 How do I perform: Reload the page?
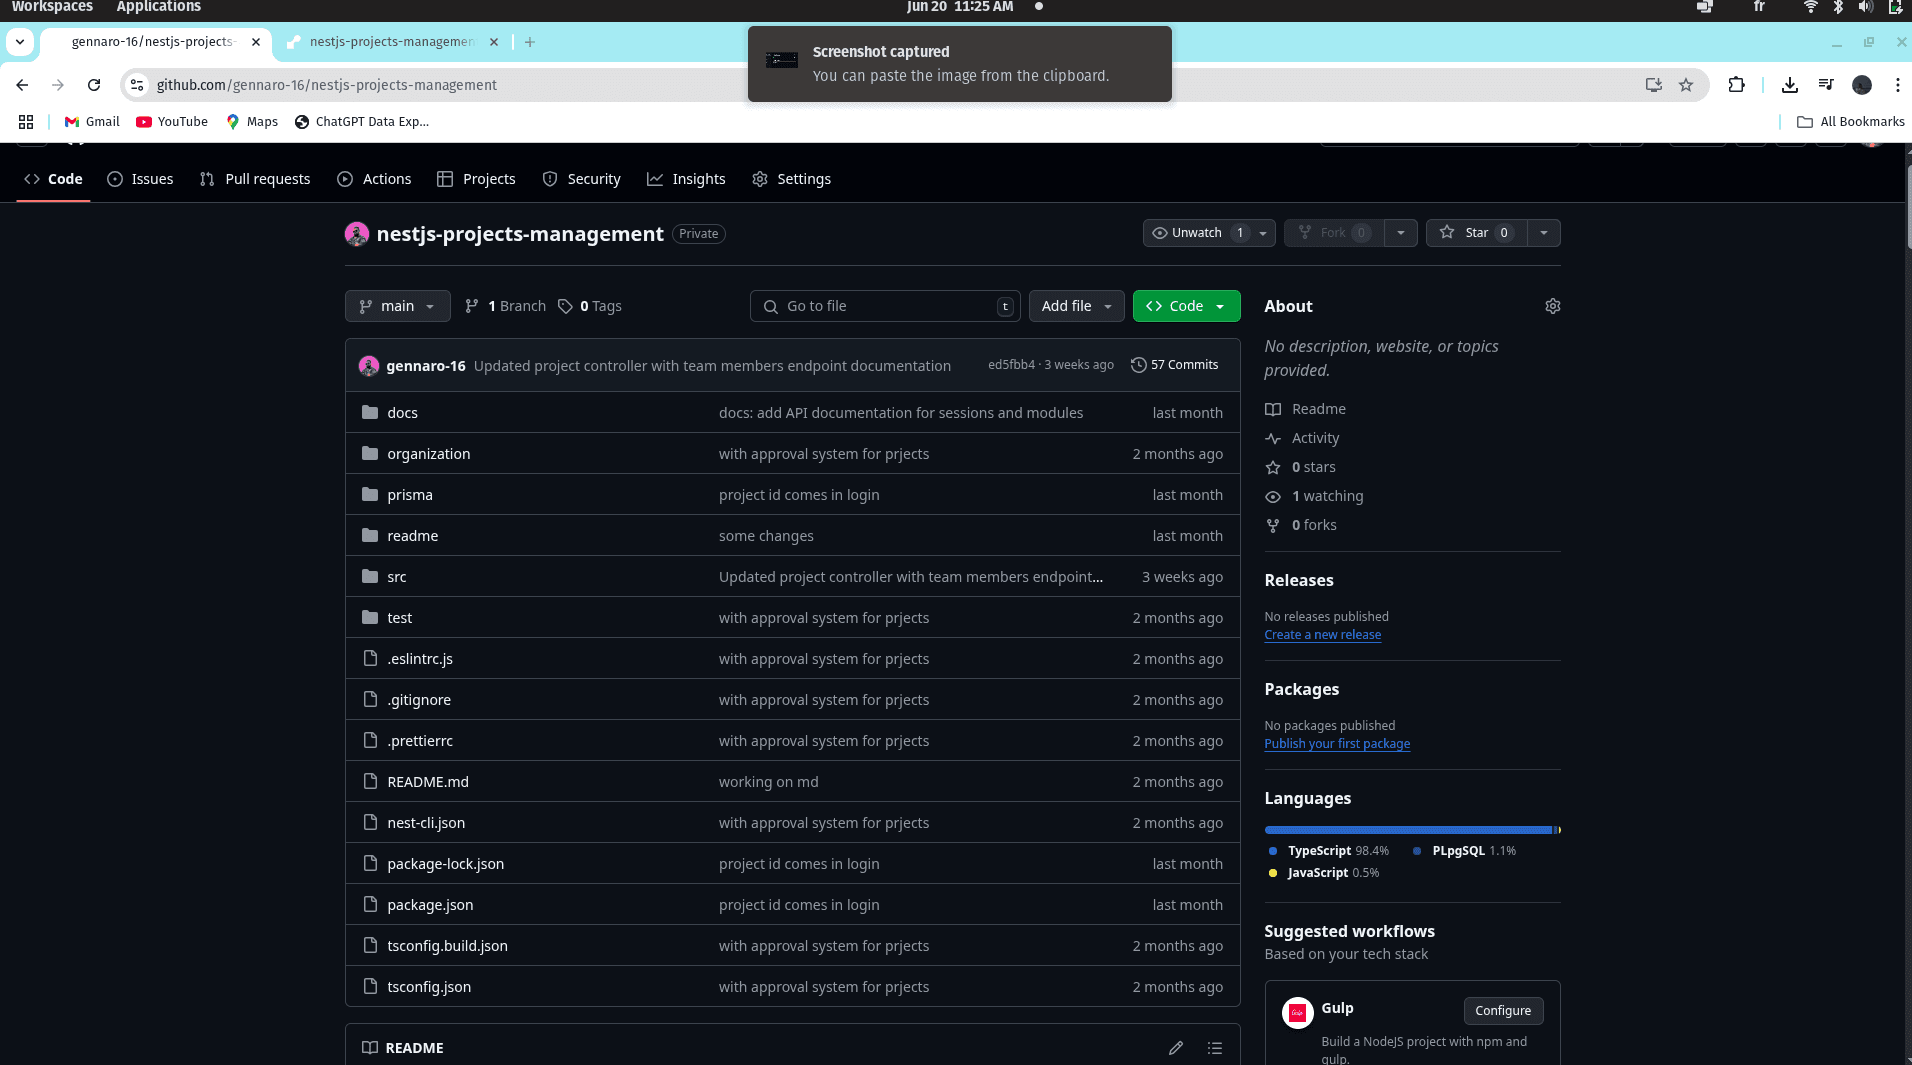point(94,85)
